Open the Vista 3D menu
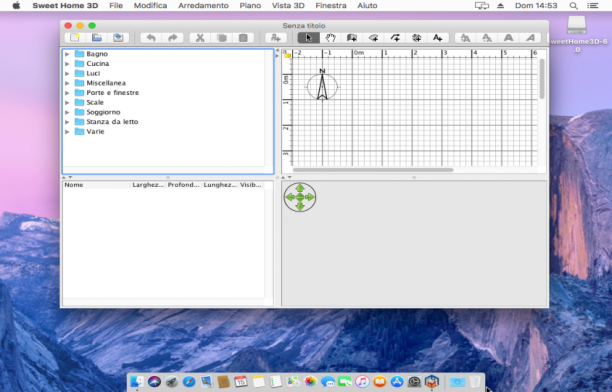Viewport: 612px width, 392px height. point(288,5)
